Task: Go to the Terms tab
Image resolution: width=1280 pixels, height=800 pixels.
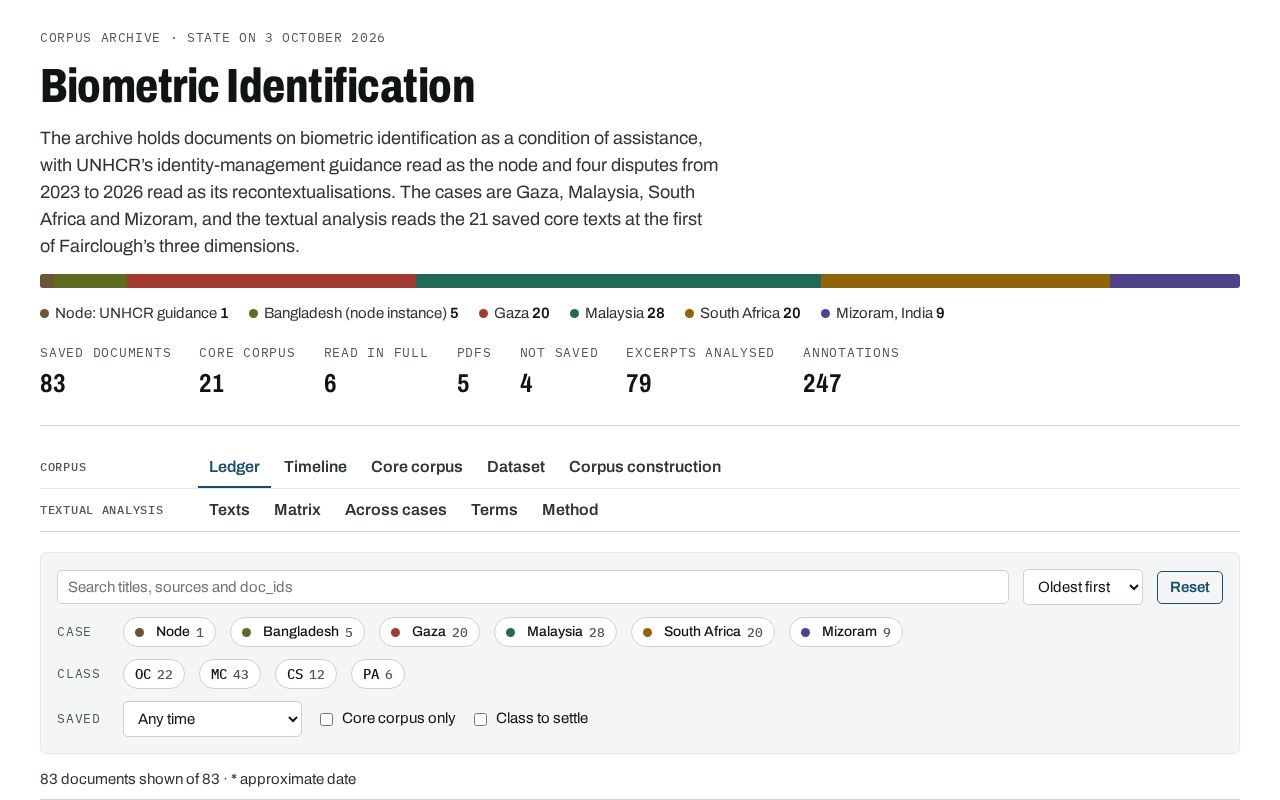Action: [494, 510]
